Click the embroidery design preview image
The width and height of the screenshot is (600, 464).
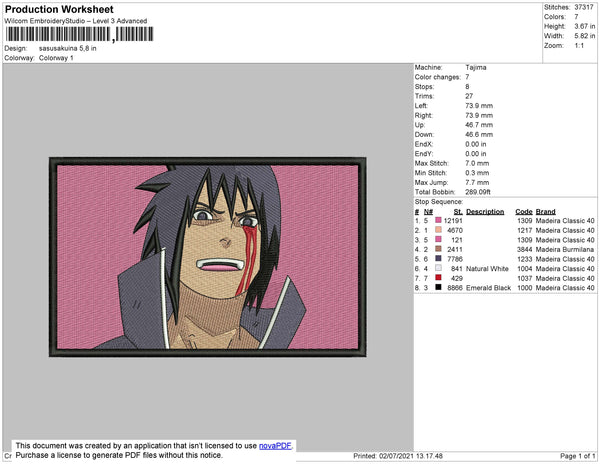tap(208, 257)
